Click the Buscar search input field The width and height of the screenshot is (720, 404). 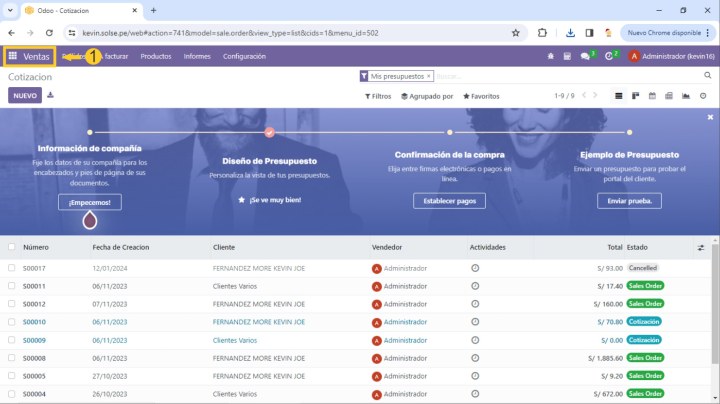point(560,76)
